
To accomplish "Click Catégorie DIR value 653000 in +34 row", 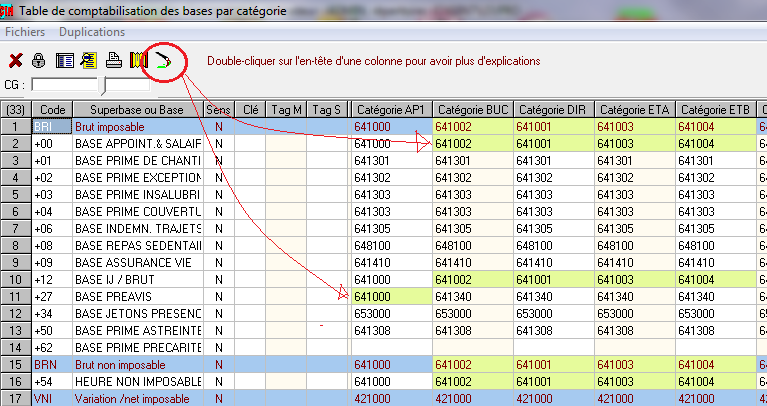I will coord(554,314).
